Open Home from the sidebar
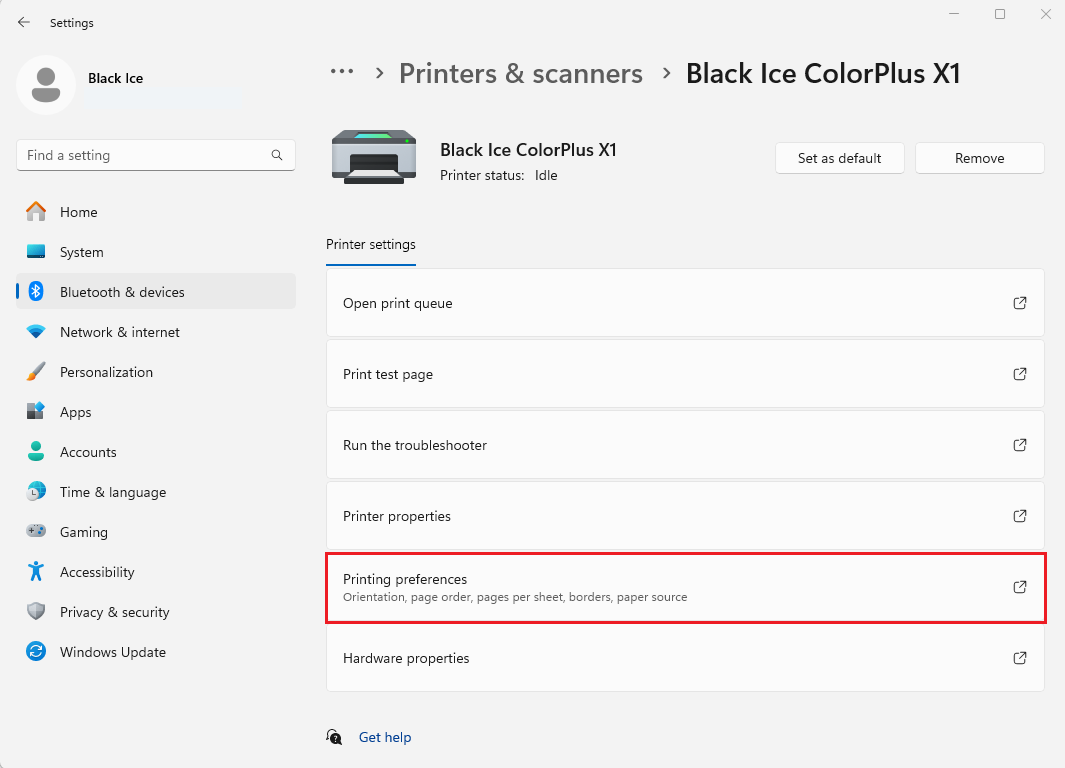This screenshot has height=768, width=1065. tap(78, 212)
